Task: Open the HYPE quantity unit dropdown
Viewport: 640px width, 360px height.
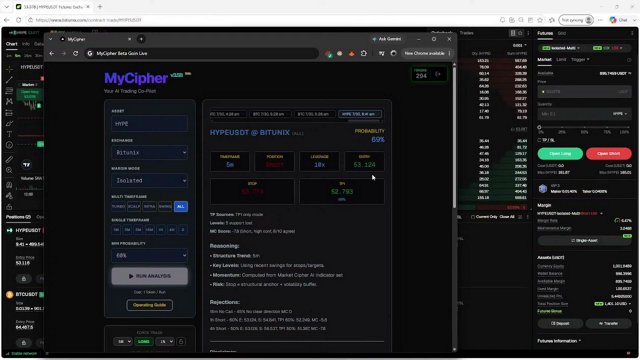Action: pos(620,114)
